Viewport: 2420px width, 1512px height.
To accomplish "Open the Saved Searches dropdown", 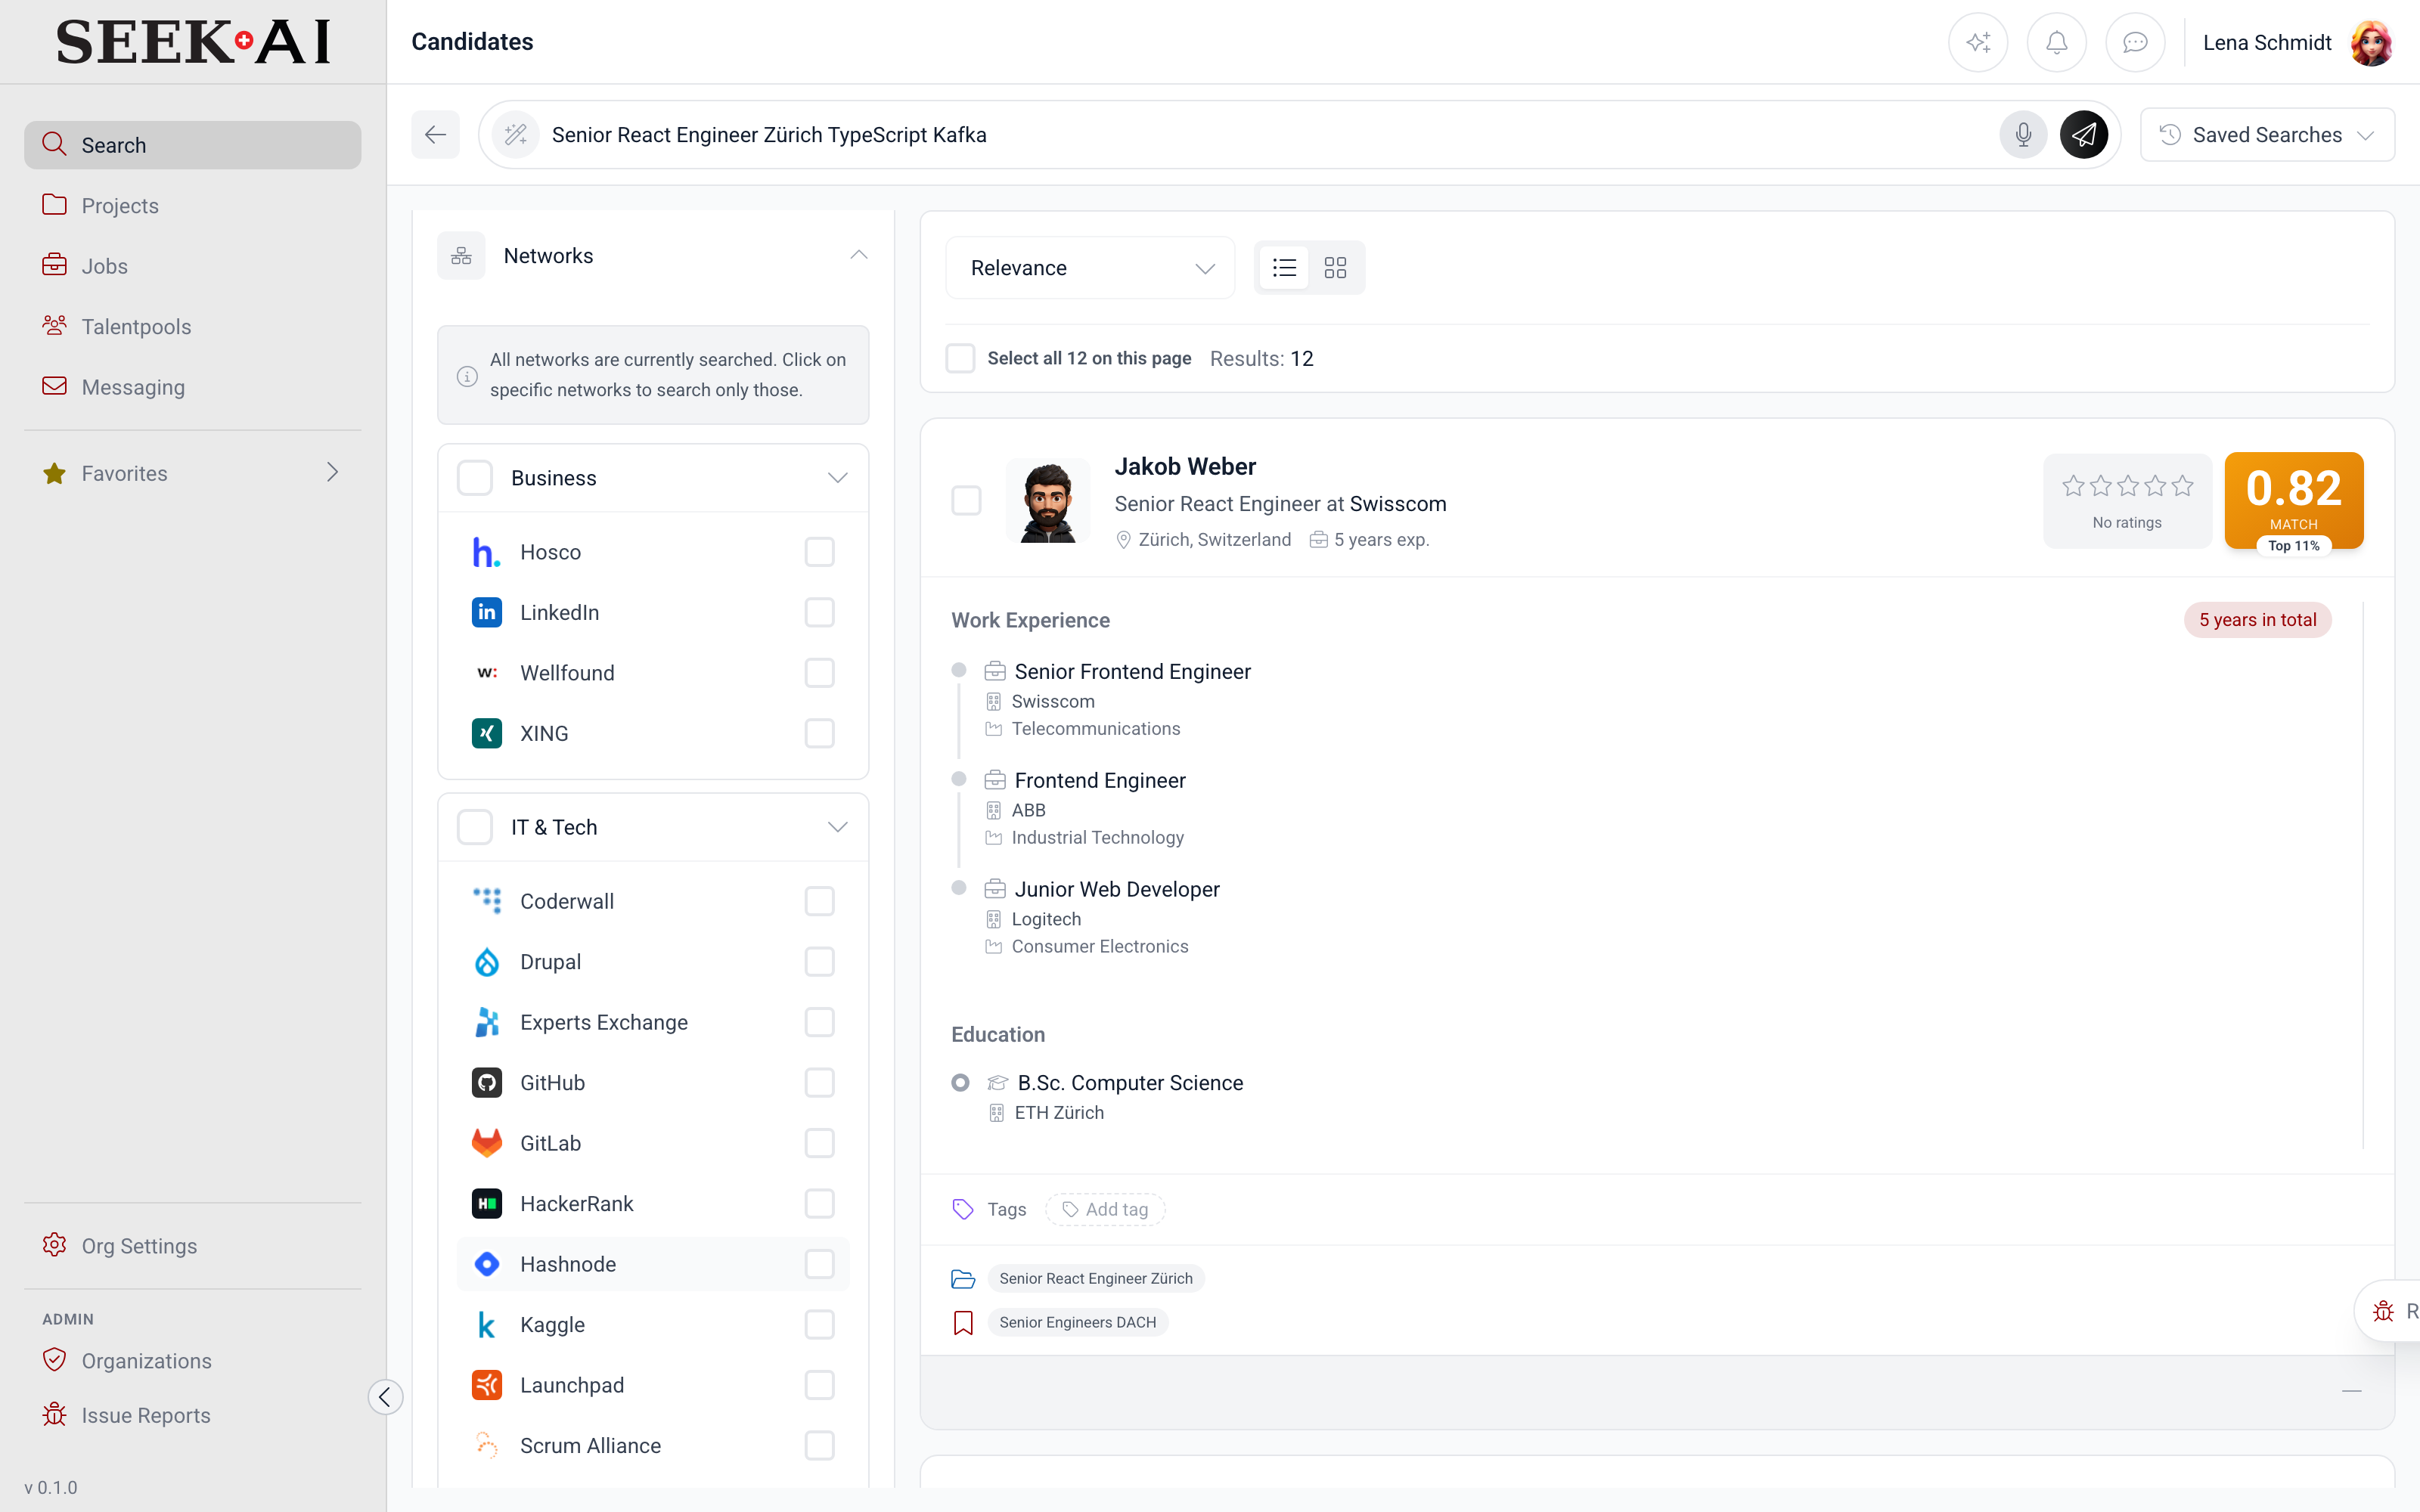I will pyautogui.click(x=2267, y=134).
